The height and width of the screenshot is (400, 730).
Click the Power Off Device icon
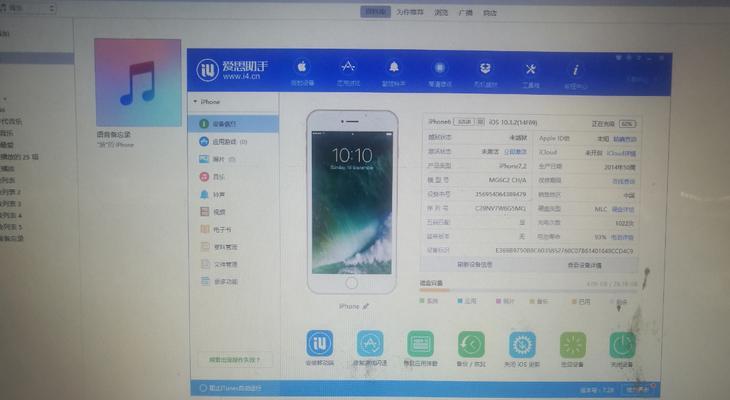[x=622, y=346]
